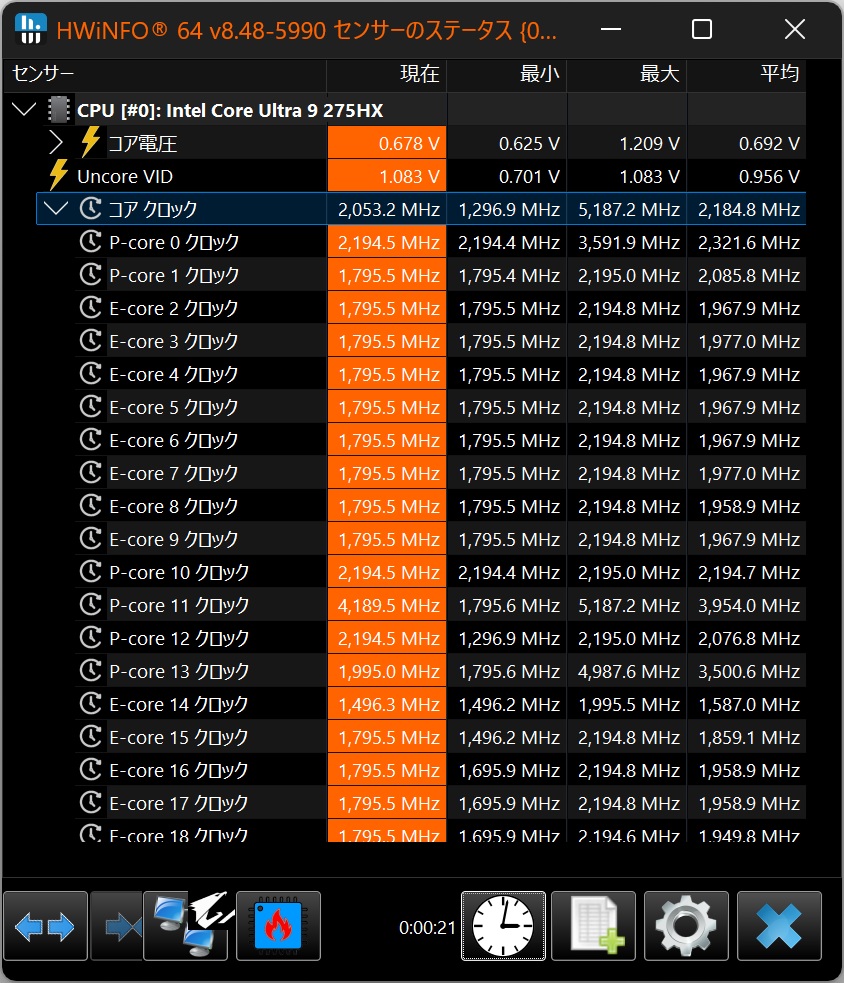Close the HWiNFO window via title bar X
The width and height of the screenshot is (844, 983).
coord(794,29)
